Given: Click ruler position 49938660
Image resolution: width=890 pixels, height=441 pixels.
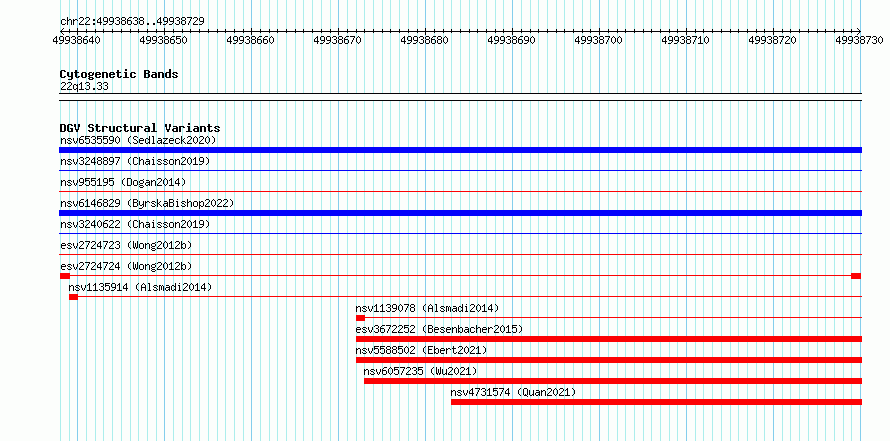Looking at the screenshot, I should 251,40.
